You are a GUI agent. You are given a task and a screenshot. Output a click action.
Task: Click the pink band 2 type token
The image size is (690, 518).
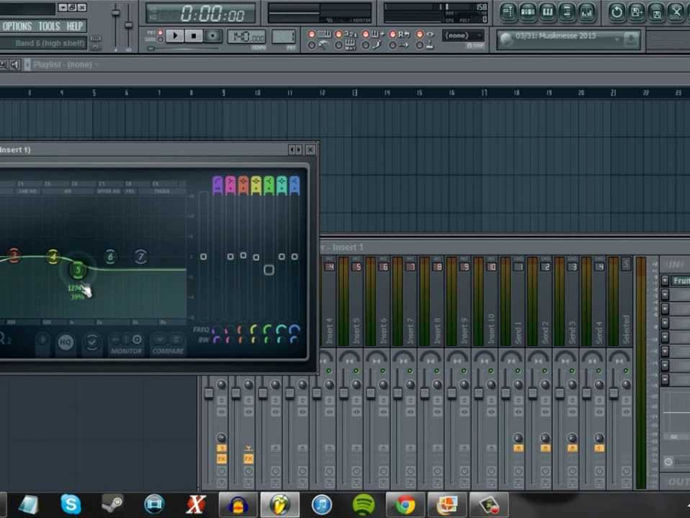(230, 185)
